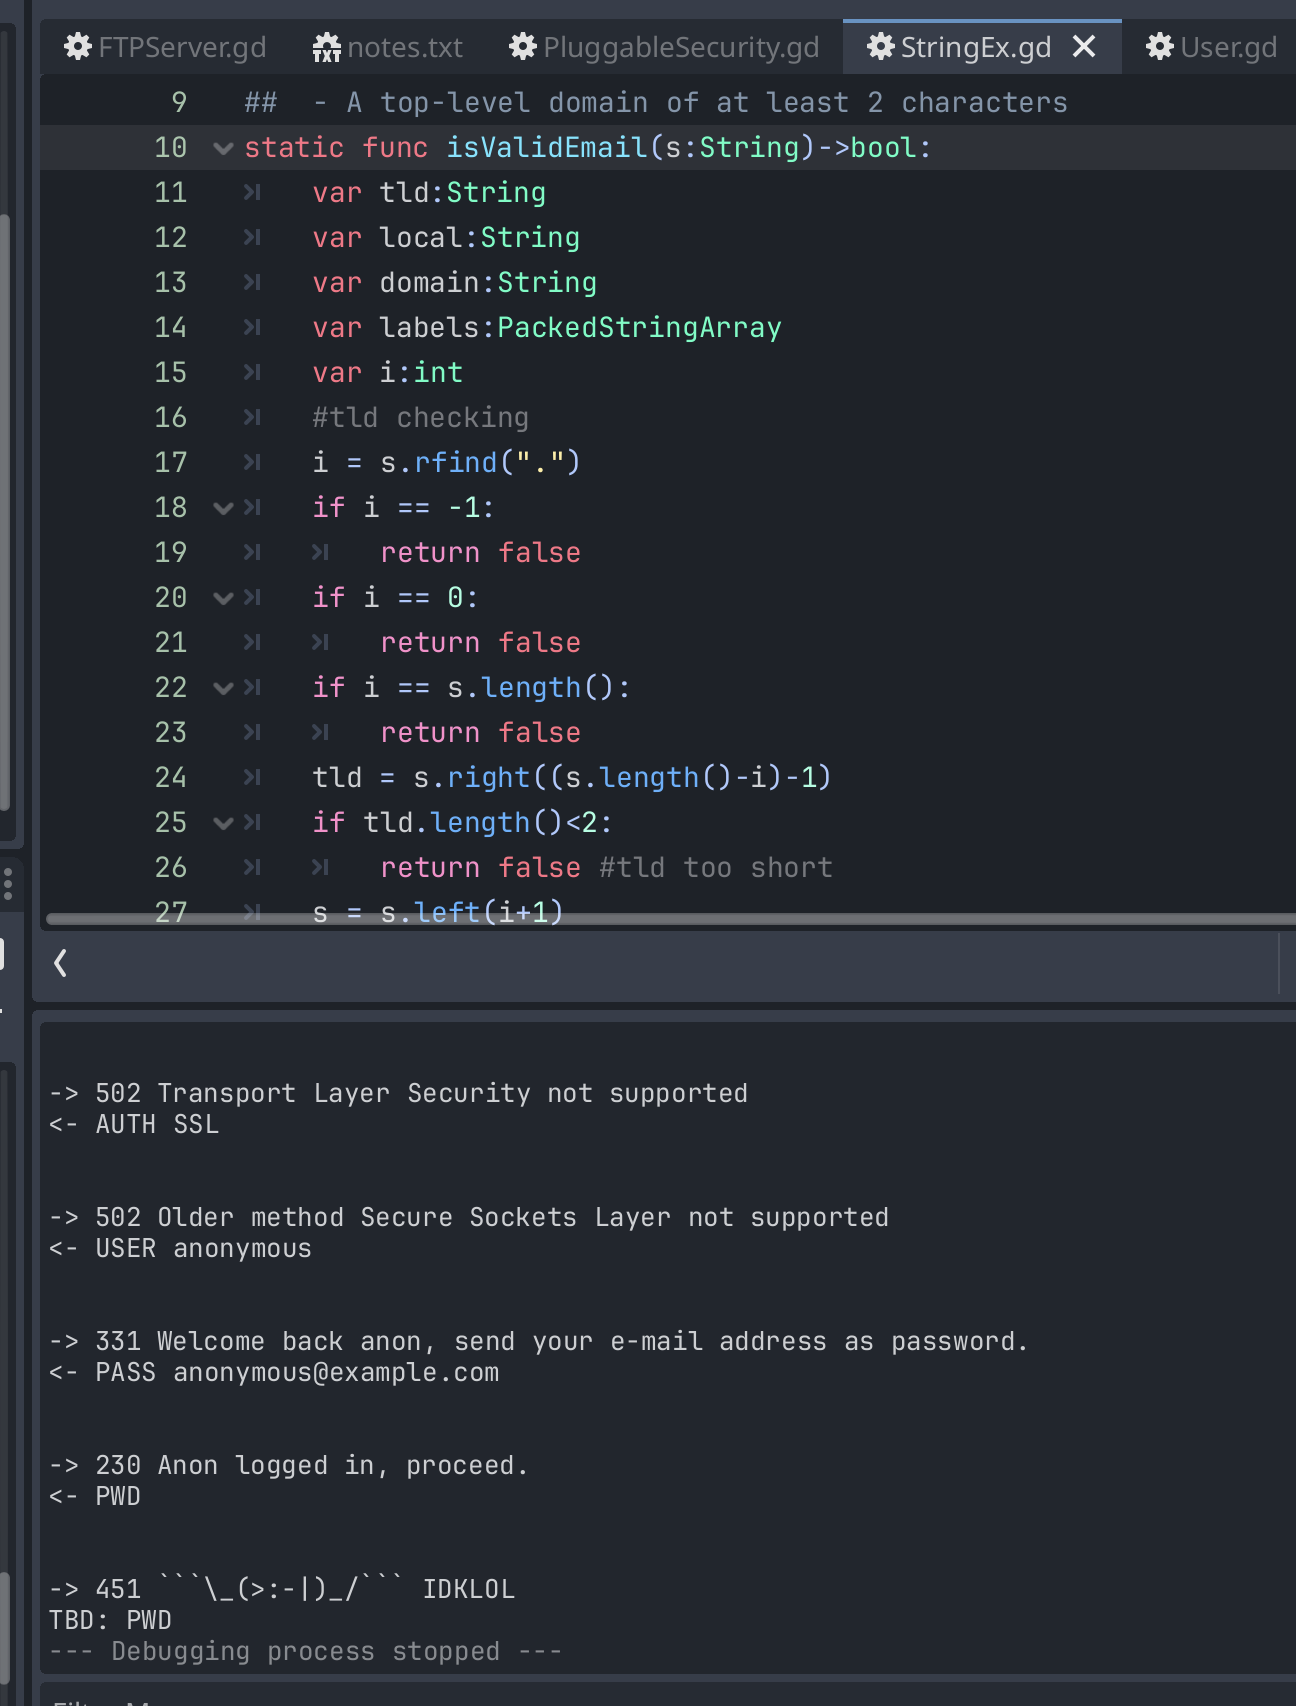Click the isValidEmail function name

click(547, 148)
